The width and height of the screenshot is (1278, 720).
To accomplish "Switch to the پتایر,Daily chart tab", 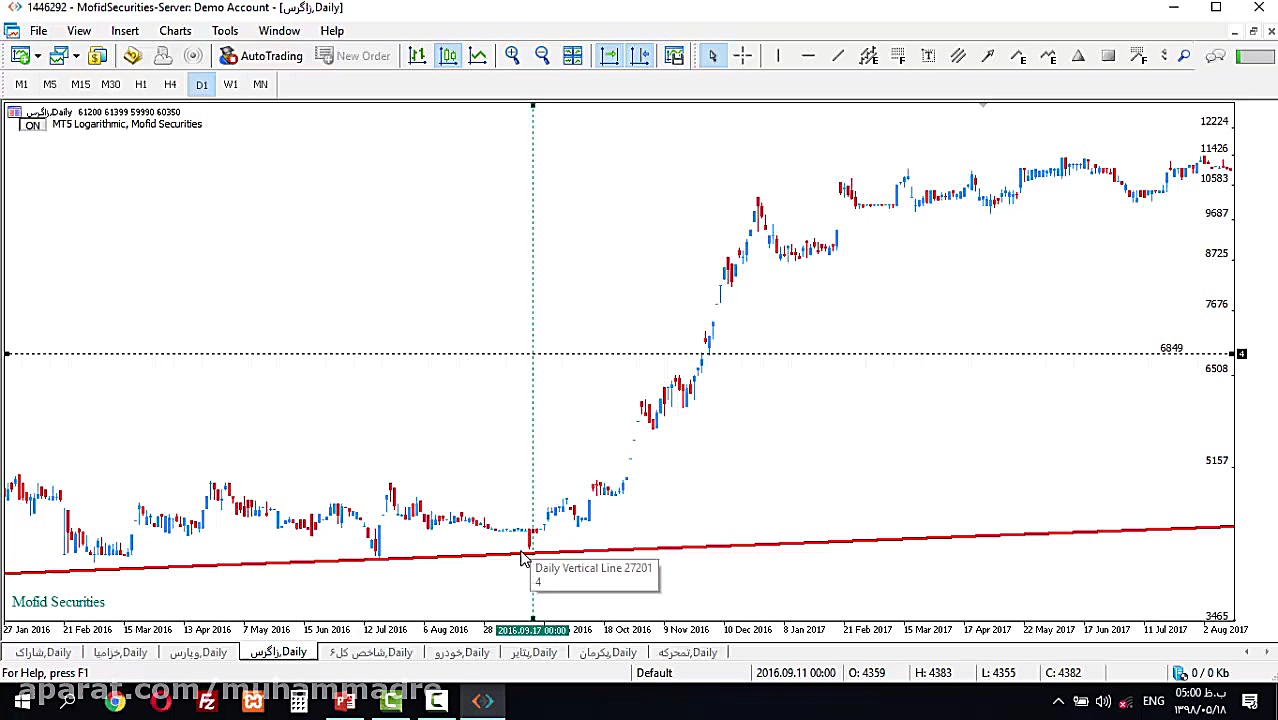I will (534, 653).
